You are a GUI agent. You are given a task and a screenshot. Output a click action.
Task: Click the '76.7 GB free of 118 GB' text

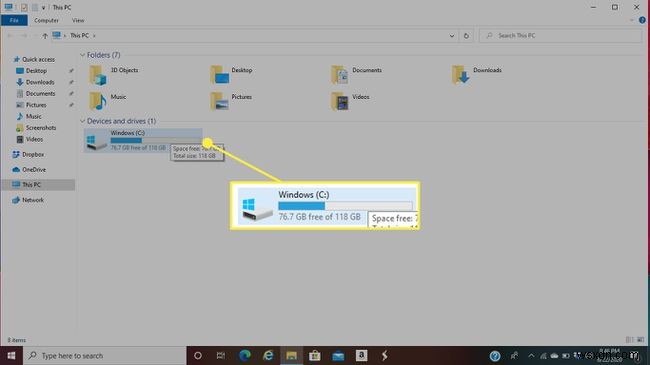[x=138, y=148]
